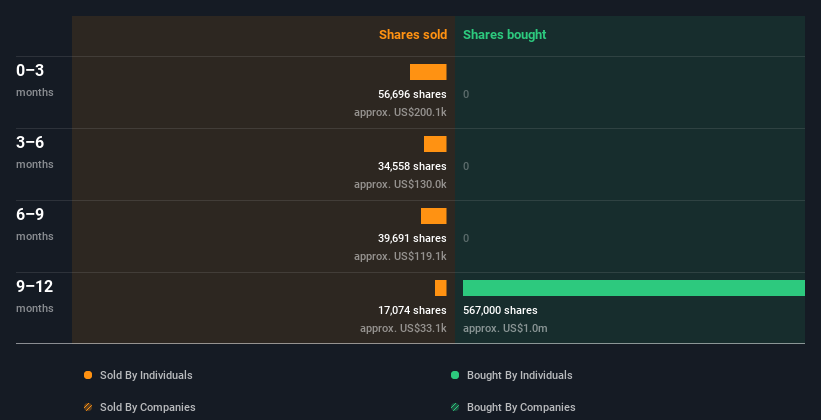Screen dimensions: 821x420
Task: Click the zero bought value in 3–6 months row
Action: tap(466, 166)
